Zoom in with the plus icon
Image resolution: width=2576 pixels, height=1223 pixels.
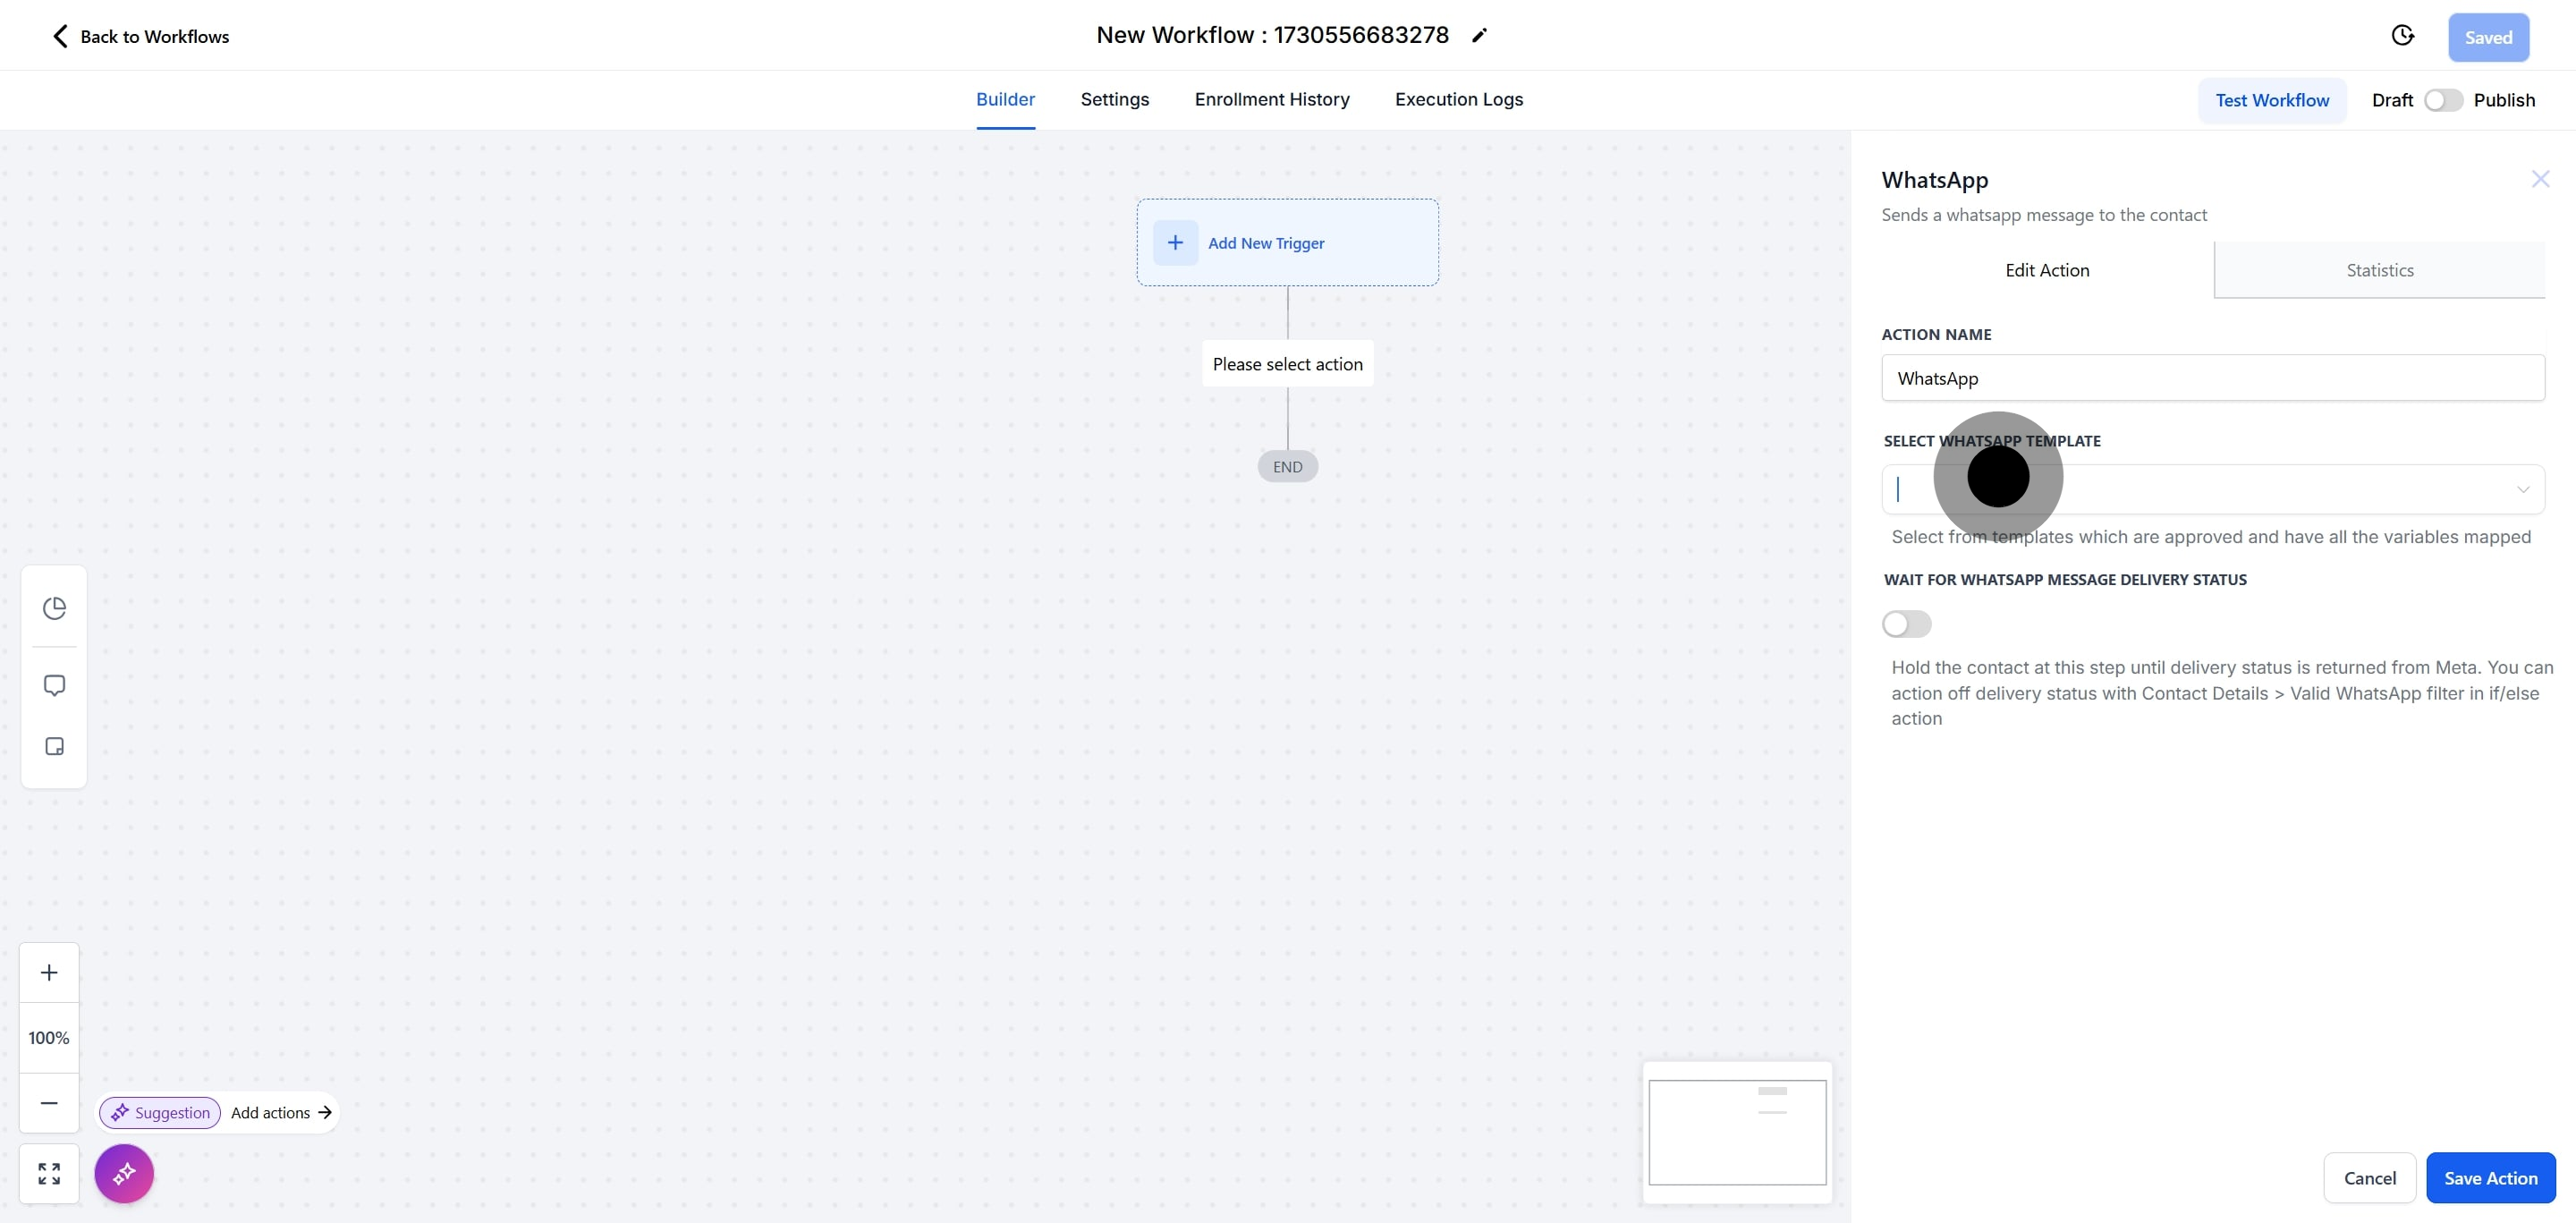pyautogui.click(x=49, y=972)
